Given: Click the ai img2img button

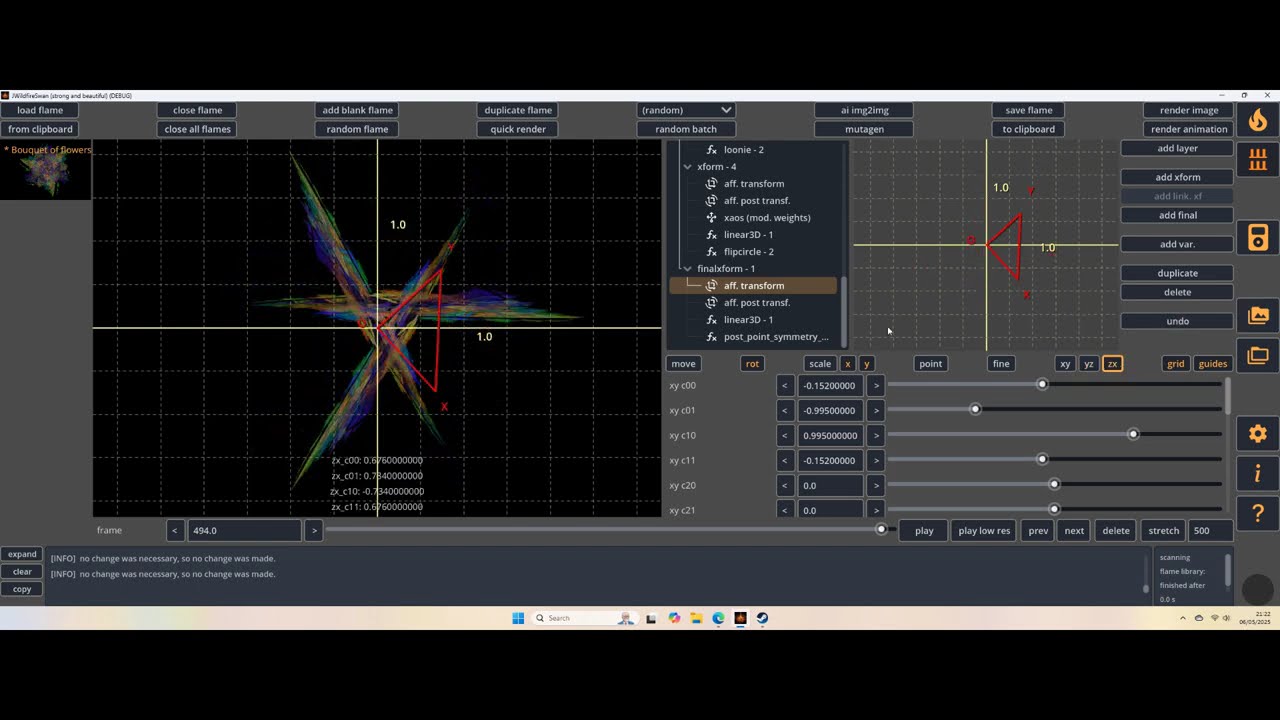Looking at the screenshot, I should (864, 110).
